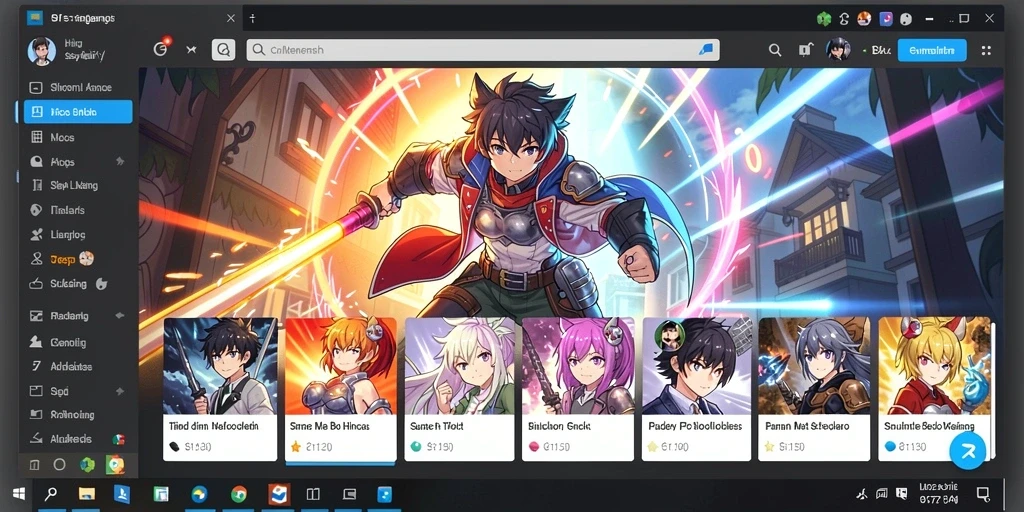Expand the Hops sidebar item arrow

tap(120, 161)
